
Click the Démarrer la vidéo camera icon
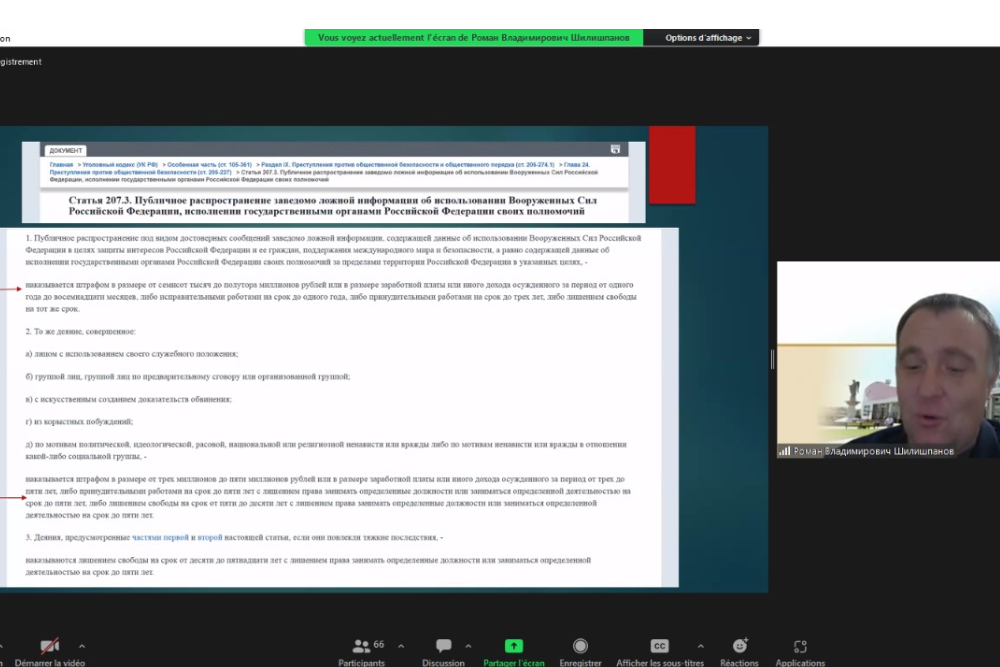pyautogui.click(x=48, y=646)
